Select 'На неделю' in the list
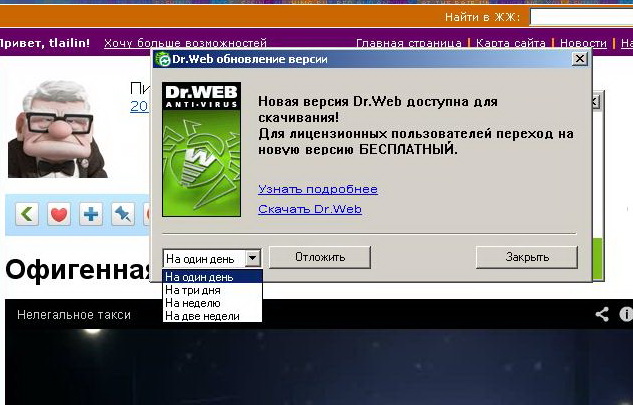The width and height of the screenshot is (633, 405). point(212,303)
